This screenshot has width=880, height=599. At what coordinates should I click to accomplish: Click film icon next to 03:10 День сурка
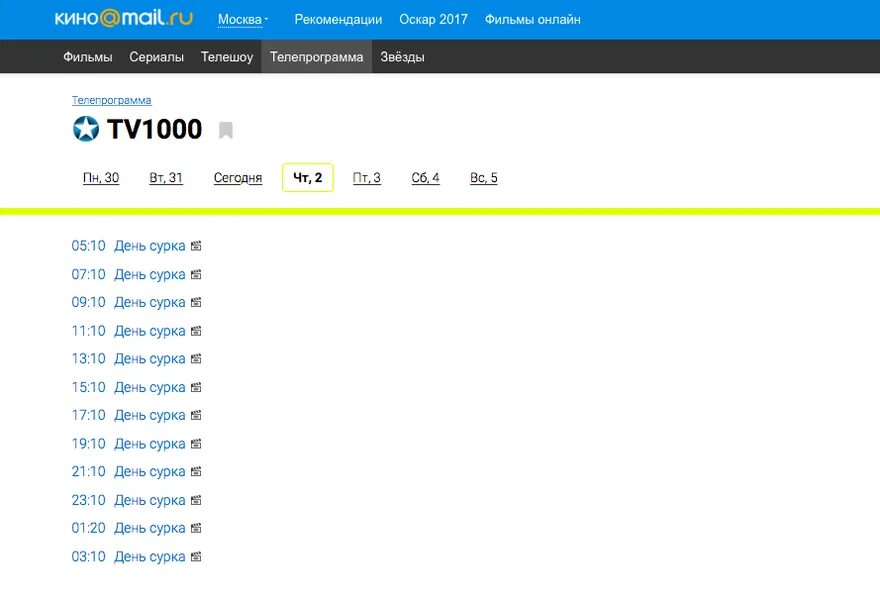click(196, 557)
